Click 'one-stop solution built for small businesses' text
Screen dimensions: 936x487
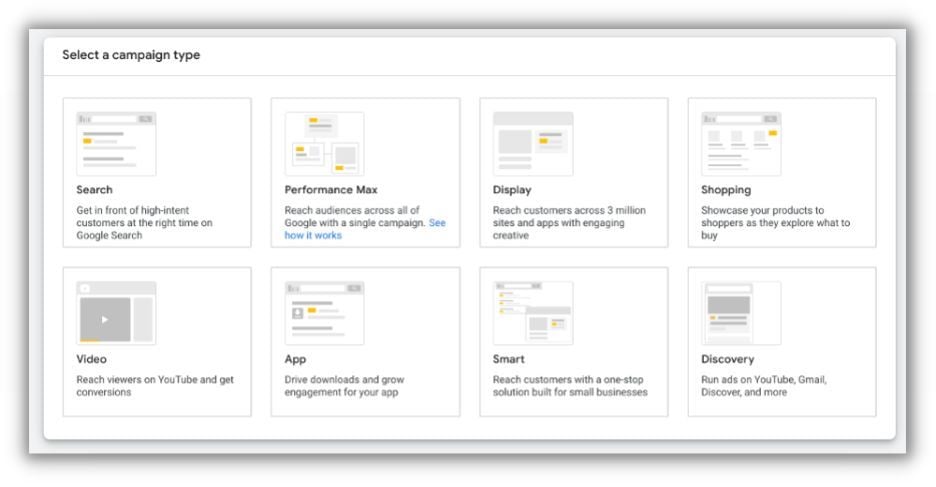[570, 386]
